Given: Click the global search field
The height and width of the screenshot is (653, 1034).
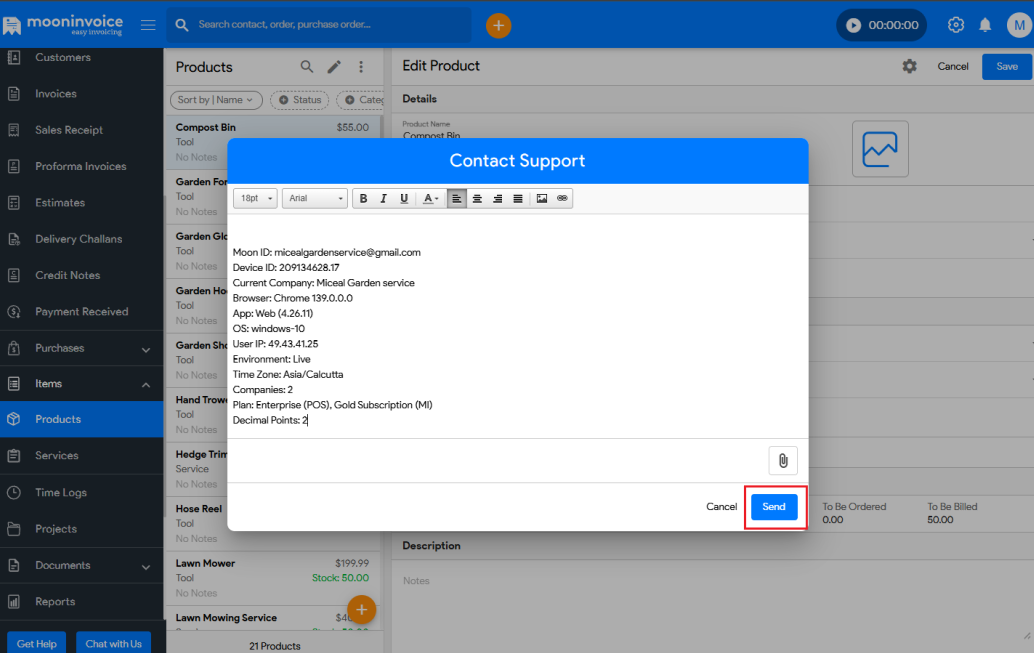Looking at the screenshot, I should [319, 25].
